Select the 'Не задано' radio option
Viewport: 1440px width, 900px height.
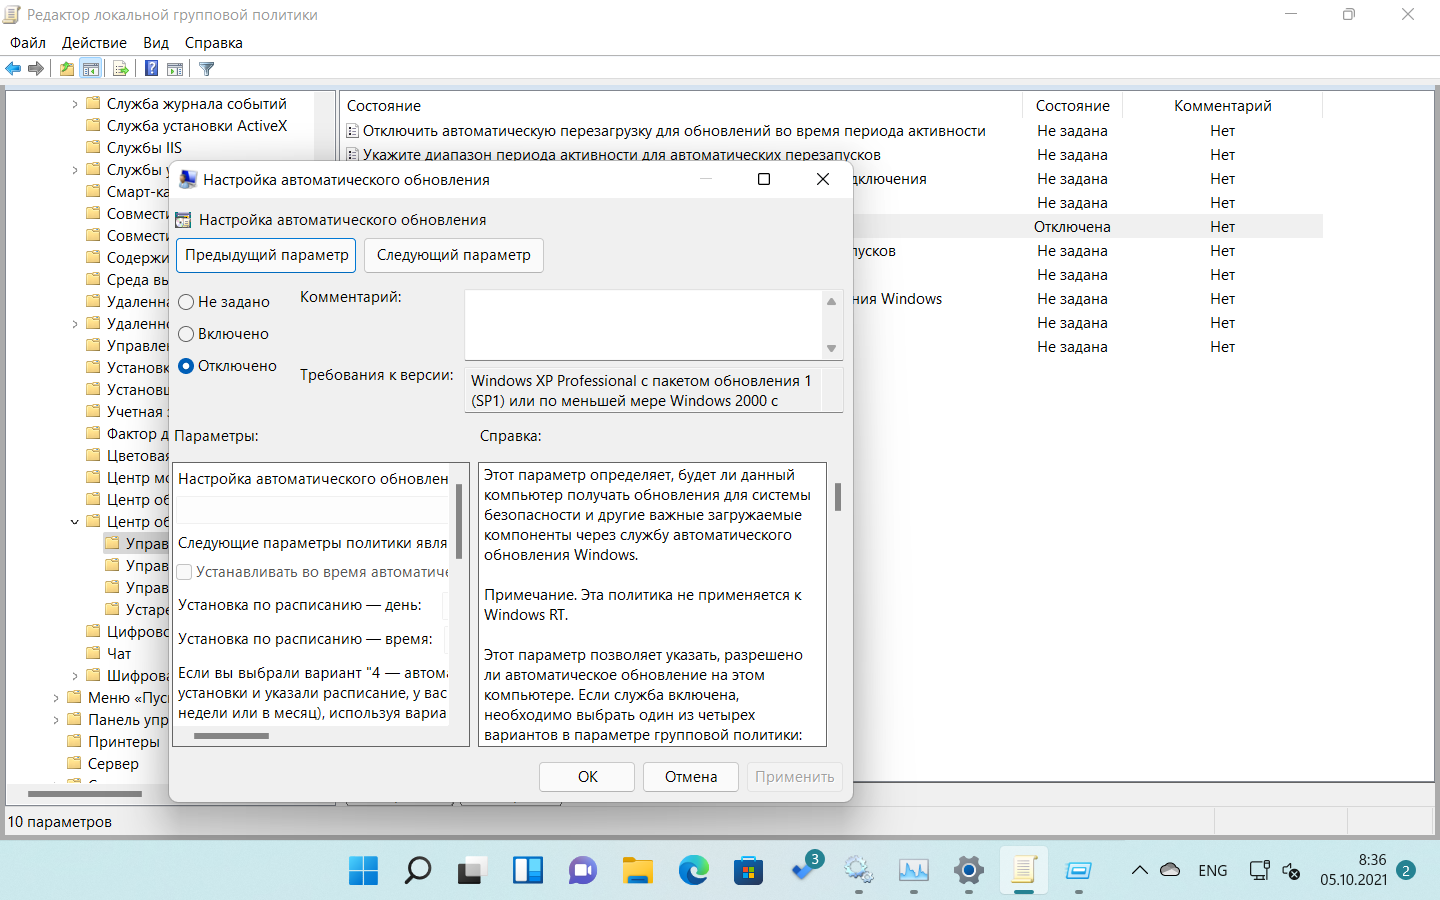186,302
